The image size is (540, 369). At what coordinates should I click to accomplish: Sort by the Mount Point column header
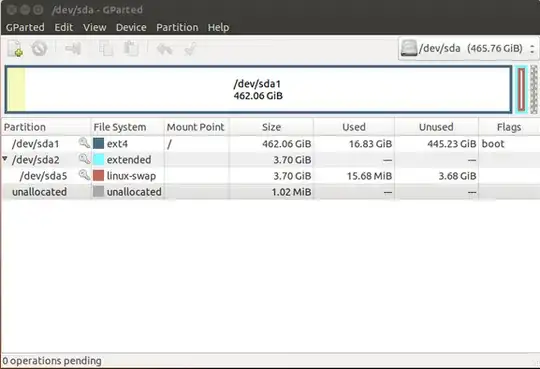click(197, 127)
